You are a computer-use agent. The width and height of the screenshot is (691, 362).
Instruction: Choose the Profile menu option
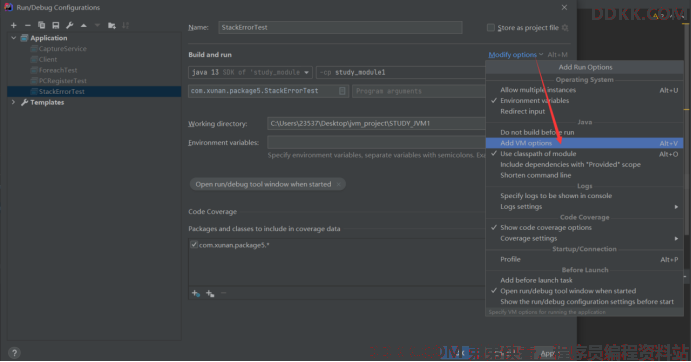(x=584, y=259)
